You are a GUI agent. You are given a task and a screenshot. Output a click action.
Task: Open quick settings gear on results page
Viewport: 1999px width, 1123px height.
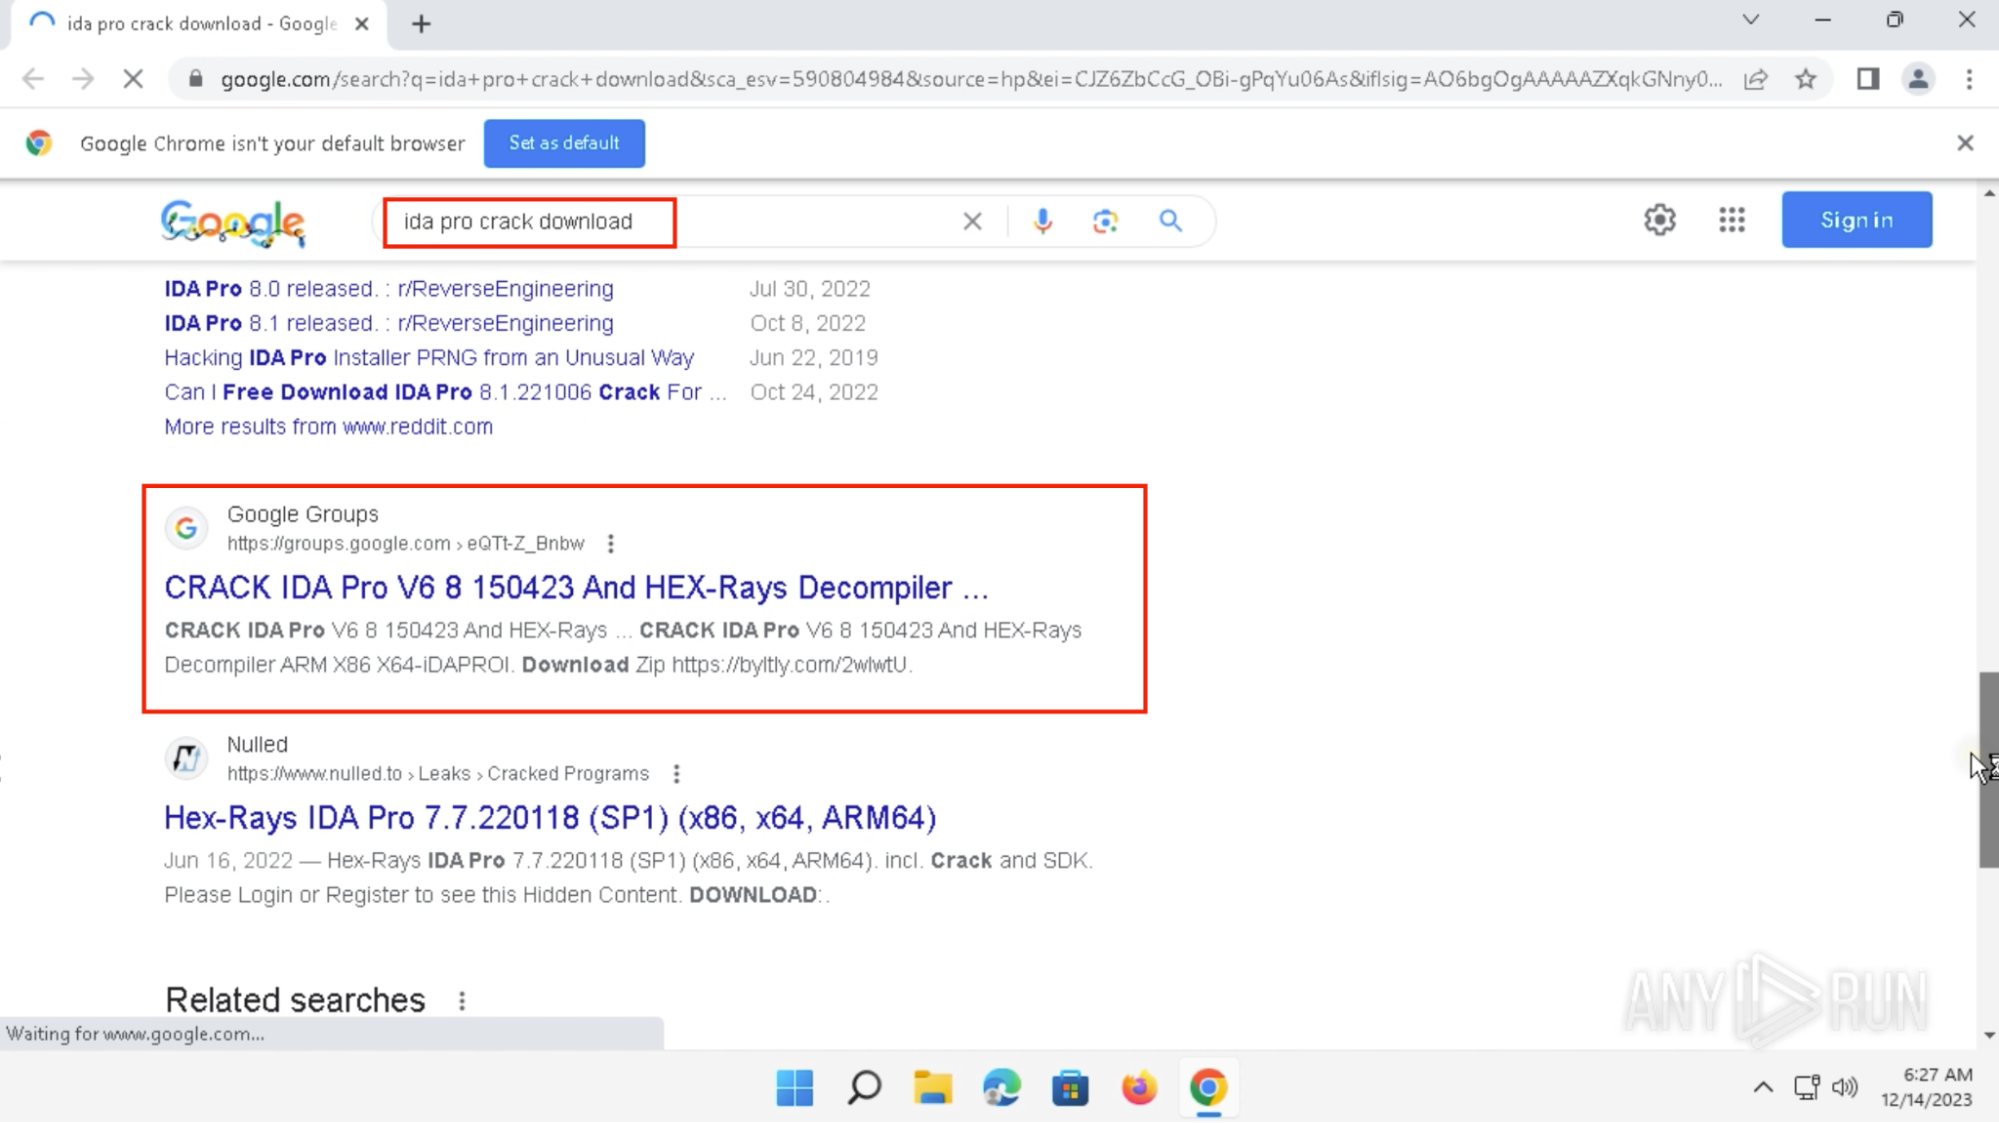tap(1660, 220)
